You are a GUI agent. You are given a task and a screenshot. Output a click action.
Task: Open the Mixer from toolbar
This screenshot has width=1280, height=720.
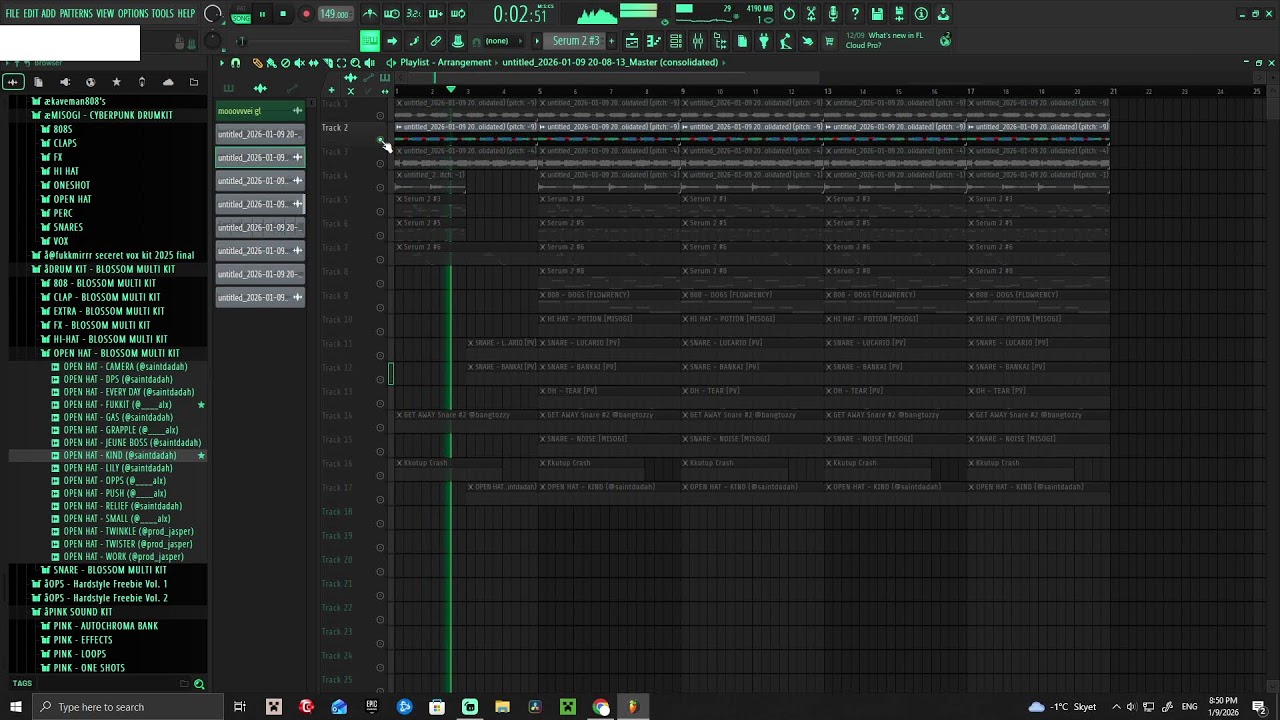pyautogui.click(x=697, y=41)
